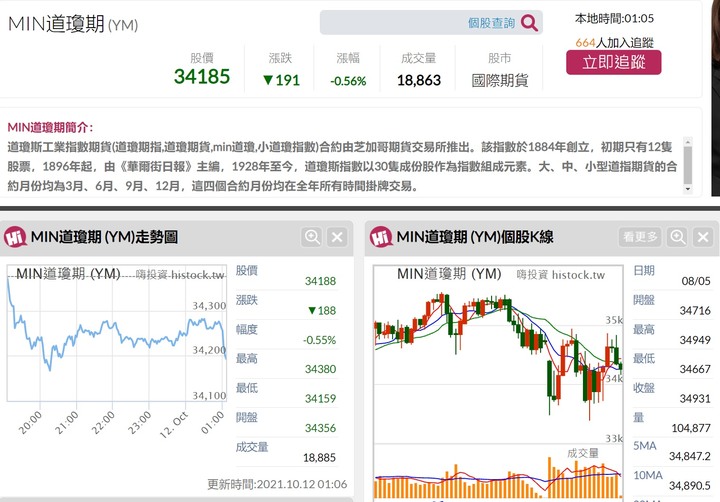Click the MIN道瓊期 (YM)走勢圖 panel title

[x=104, y=237]
